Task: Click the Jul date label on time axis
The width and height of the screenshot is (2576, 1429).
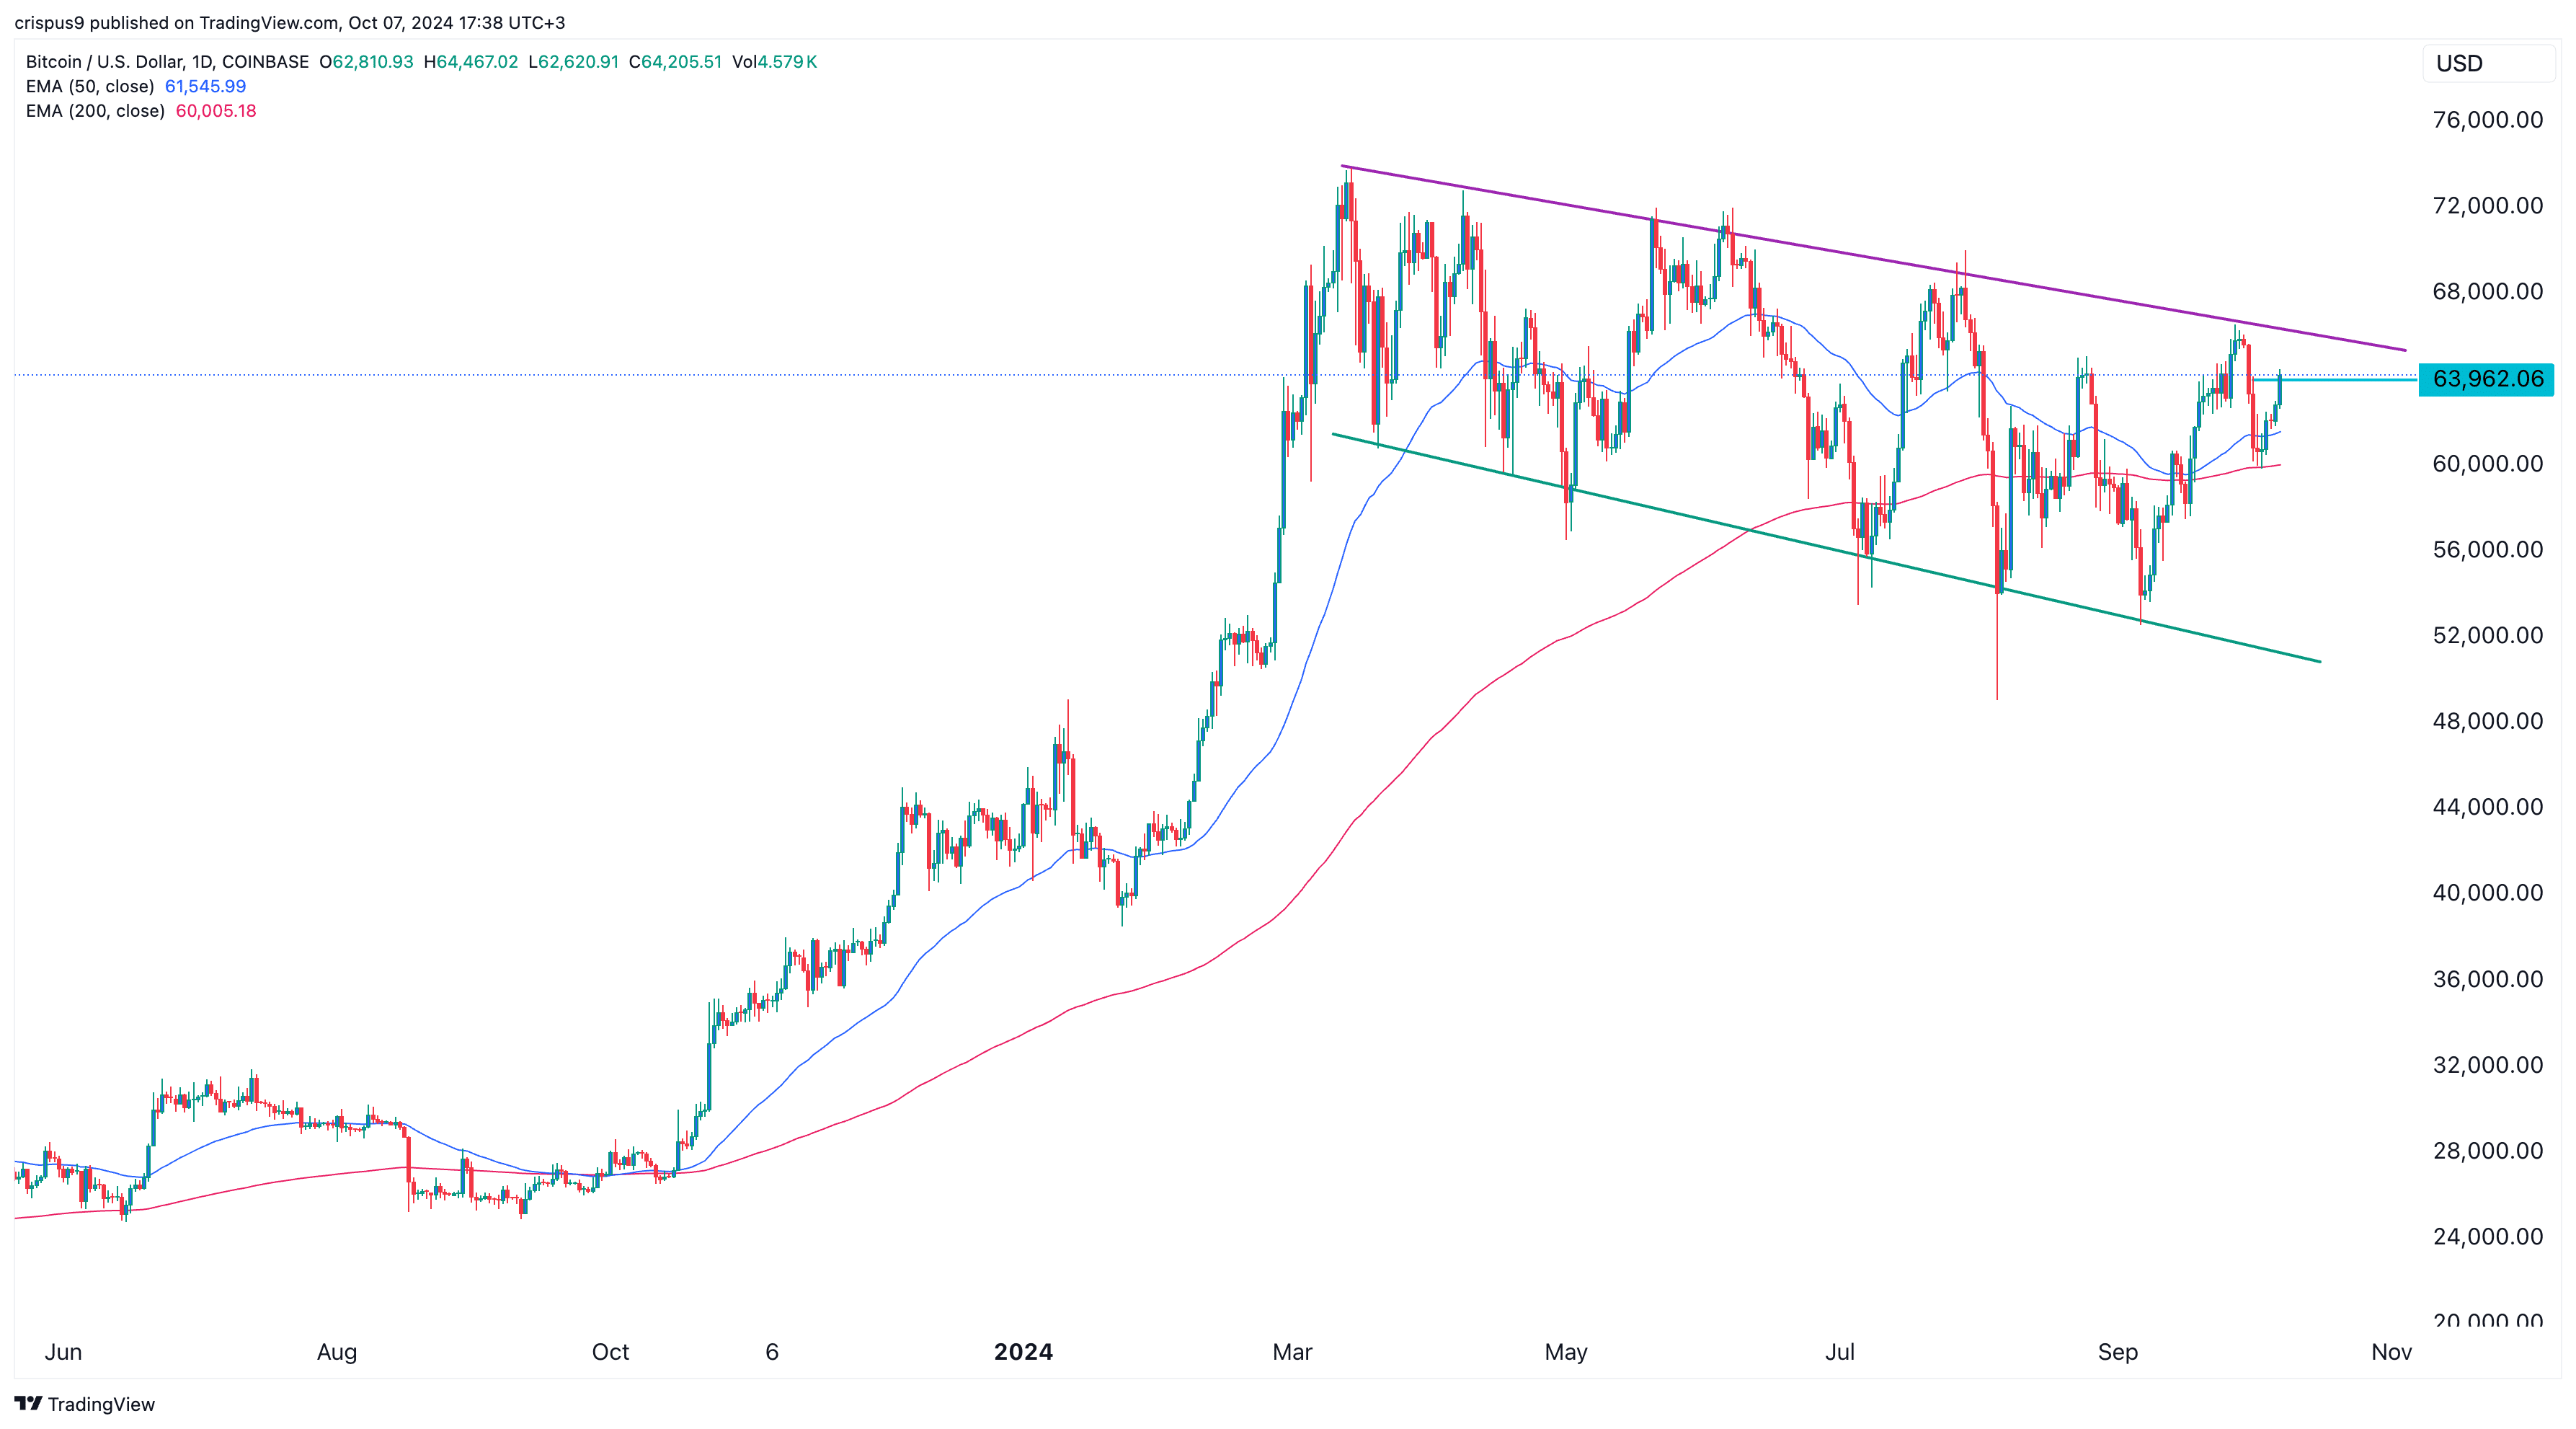Action: (1840, 1352)
